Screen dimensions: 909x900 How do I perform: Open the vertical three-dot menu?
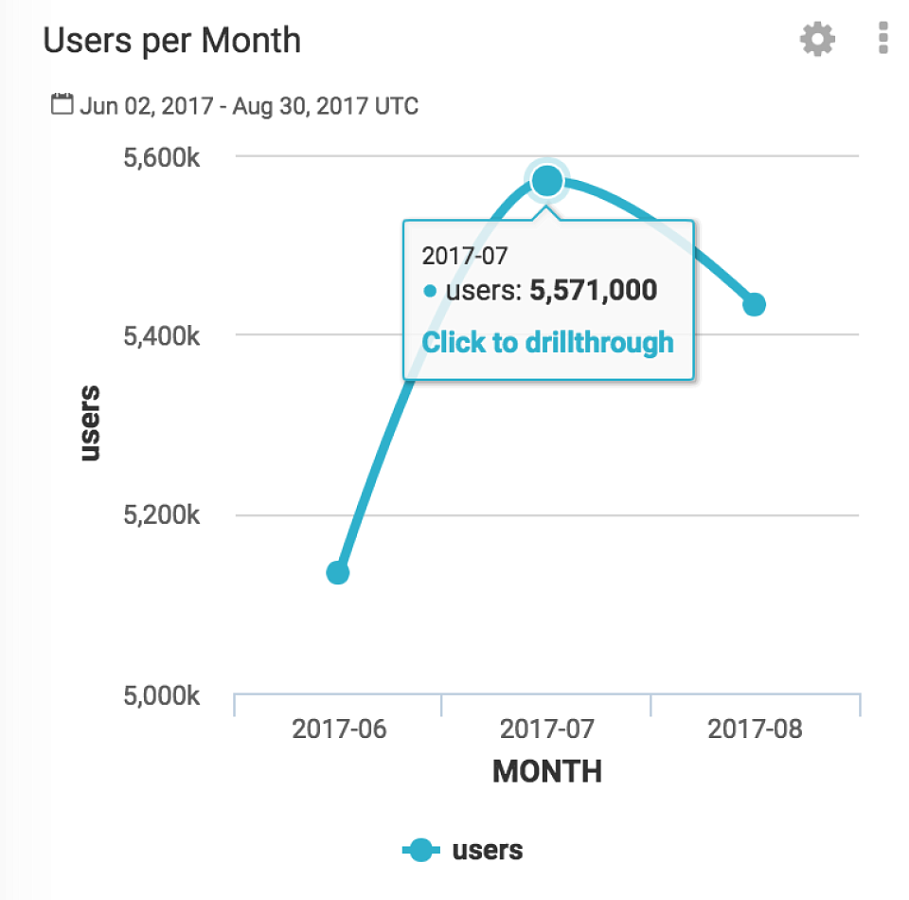pyautogui.click(x=883, y=38)
